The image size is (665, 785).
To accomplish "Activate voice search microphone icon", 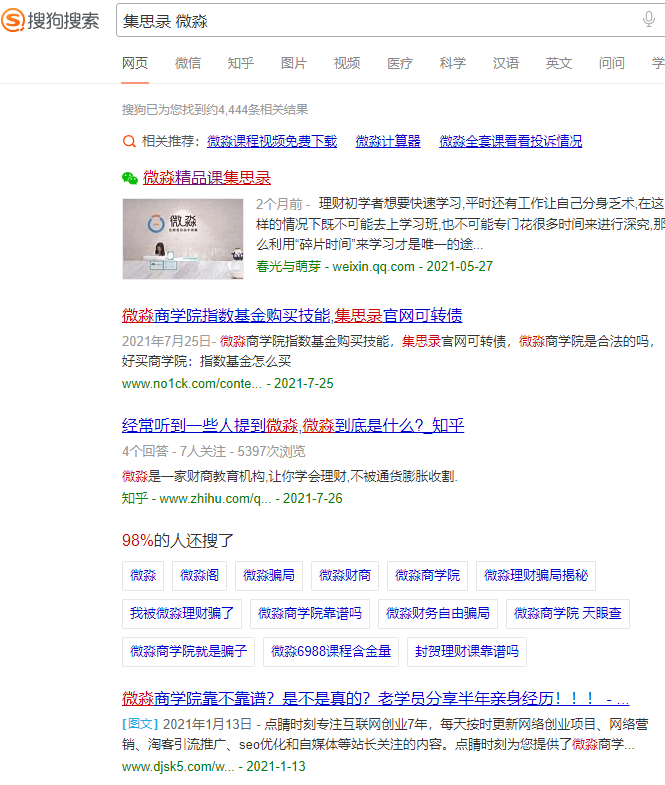I will (648, 20).
